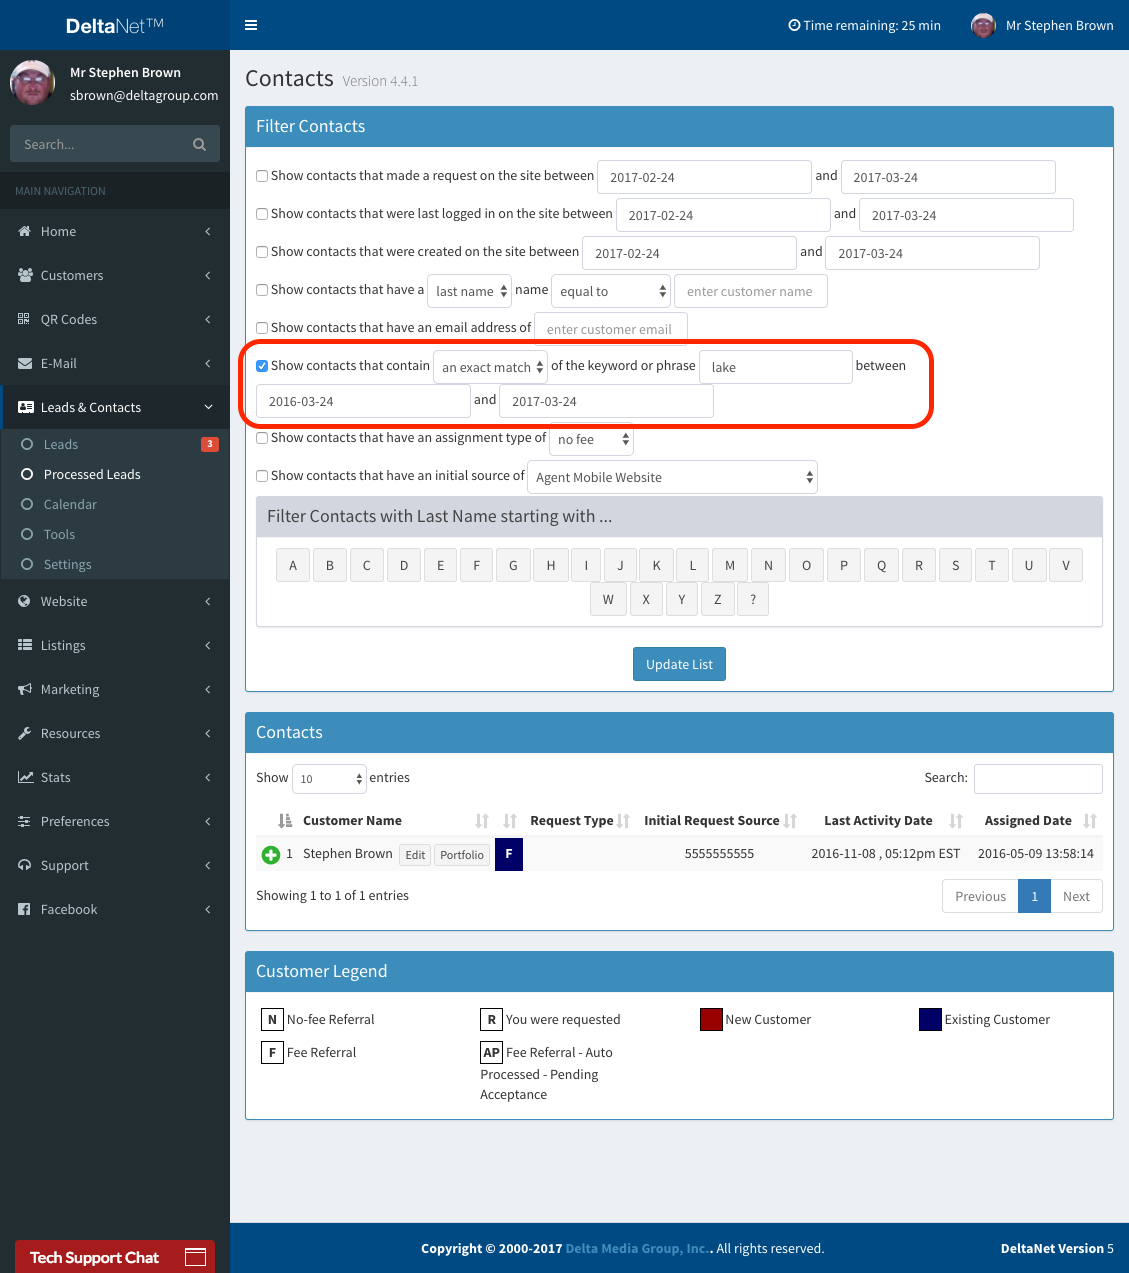The height and width of the screenshot is (1273, 1129).
Task: Click the Home house icon in sidebar
Action: (x=25, y=231)
